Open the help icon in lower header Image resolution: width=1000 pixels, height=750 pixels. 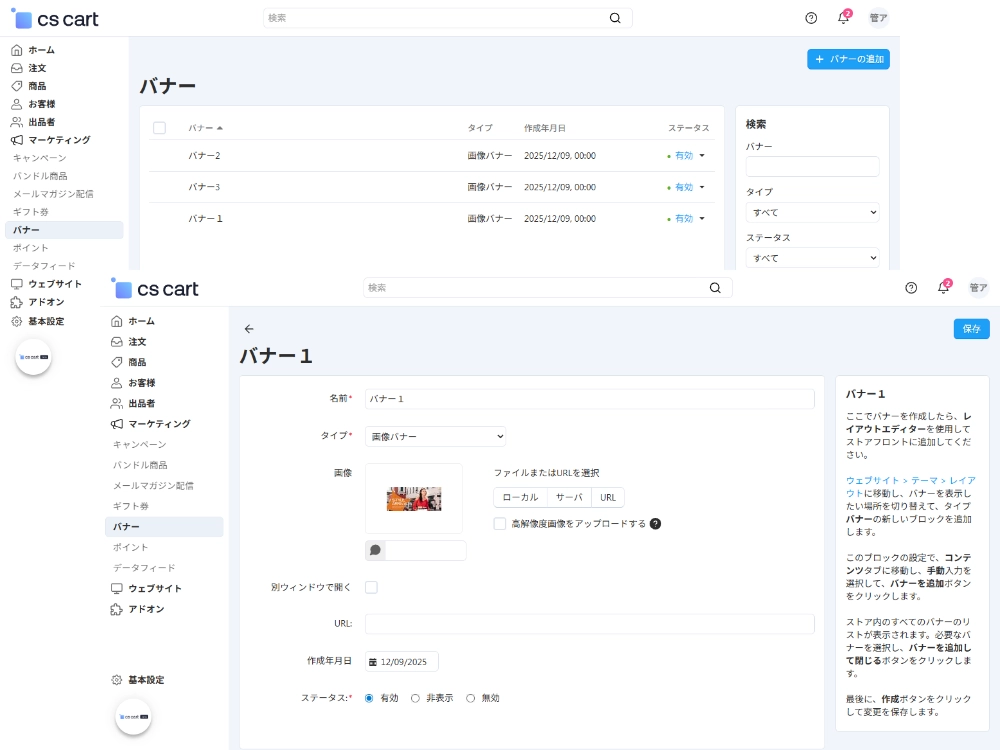coord(911,288)
